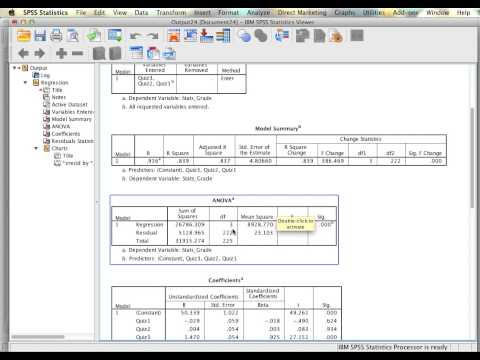Click the Unstandardized Coefficients header
The width and height of the screenshot is (480, 360).
click(x=203, y=297)
